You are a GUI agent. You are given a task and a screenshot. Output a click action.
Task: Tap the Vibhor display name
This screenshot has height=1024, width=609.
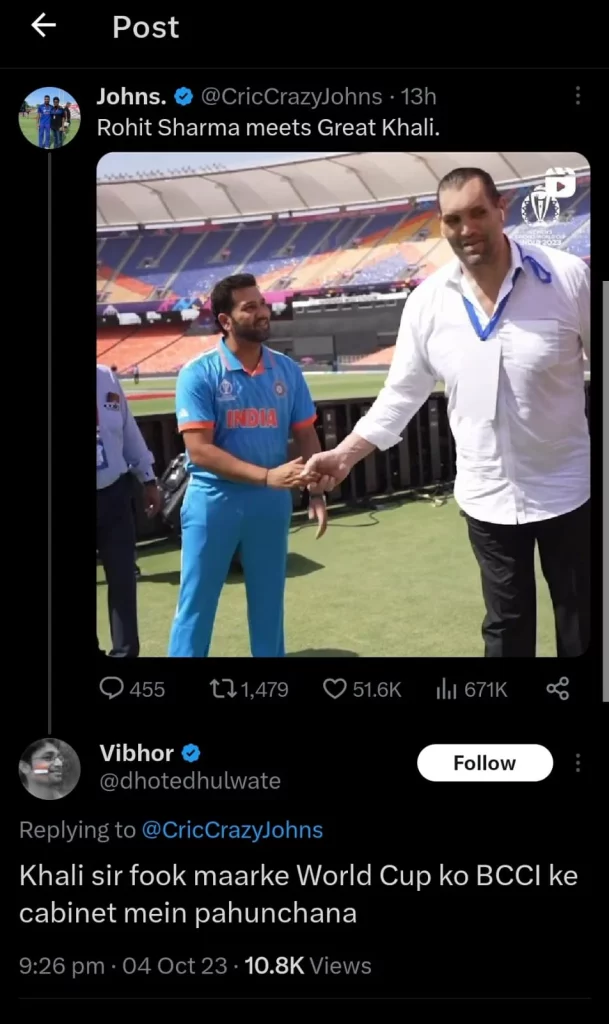coord(137,753)
